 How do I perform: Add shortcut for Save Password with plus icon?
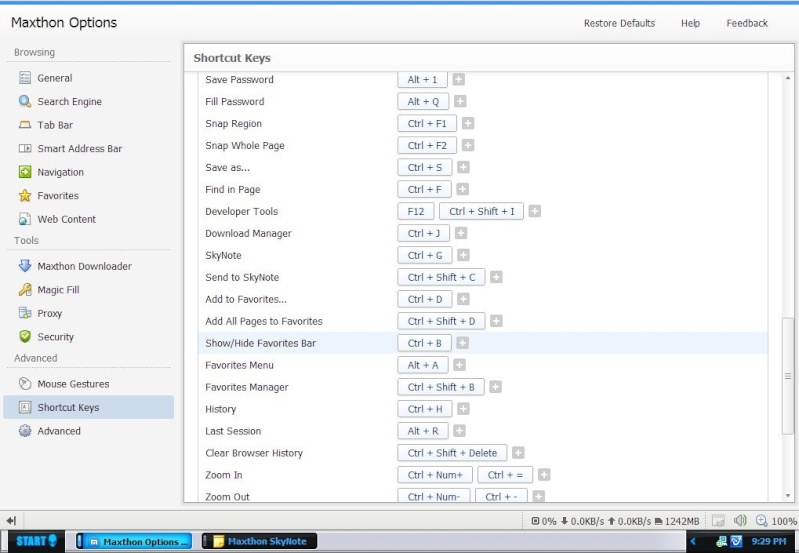[x=459, y=80]
